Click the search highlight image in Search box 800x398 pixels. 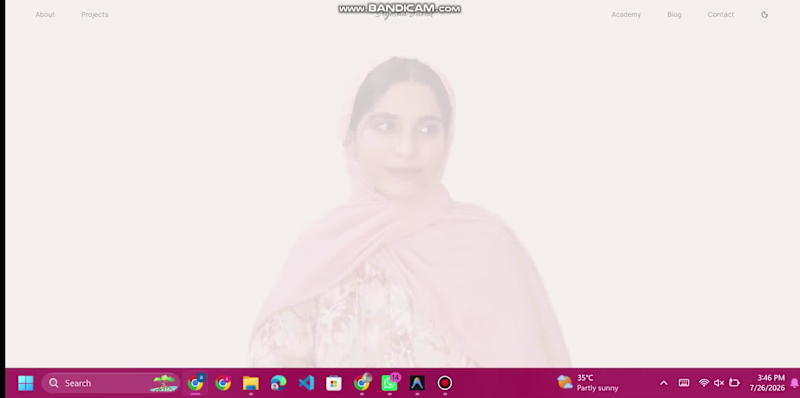pos(164,383)
